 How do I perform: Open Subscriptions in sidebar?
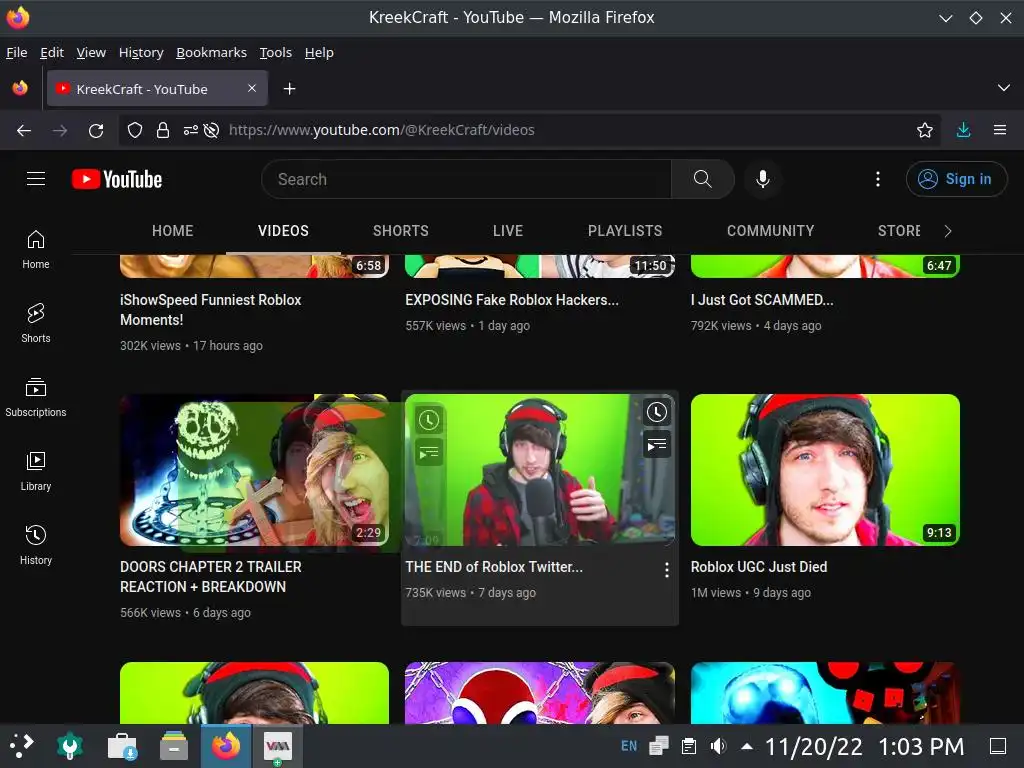(36, 398)
